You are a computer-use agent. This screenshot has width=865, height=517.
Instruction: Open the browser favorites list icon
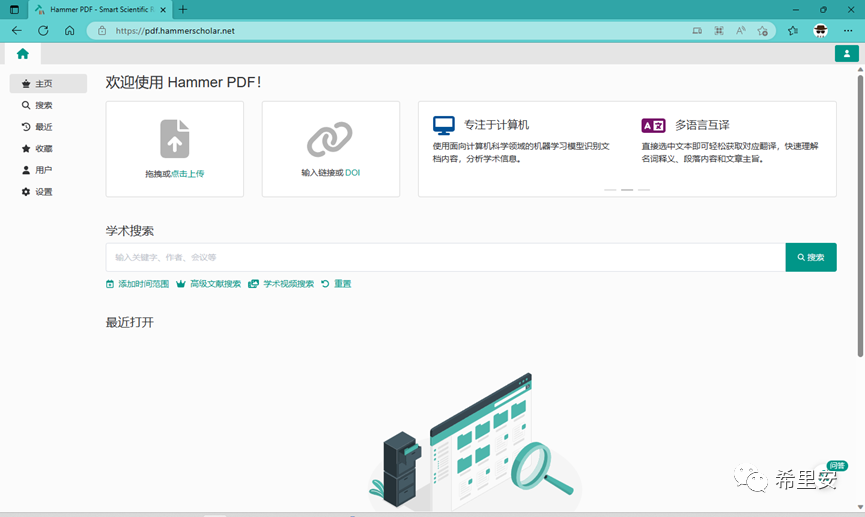click(793, 31)
